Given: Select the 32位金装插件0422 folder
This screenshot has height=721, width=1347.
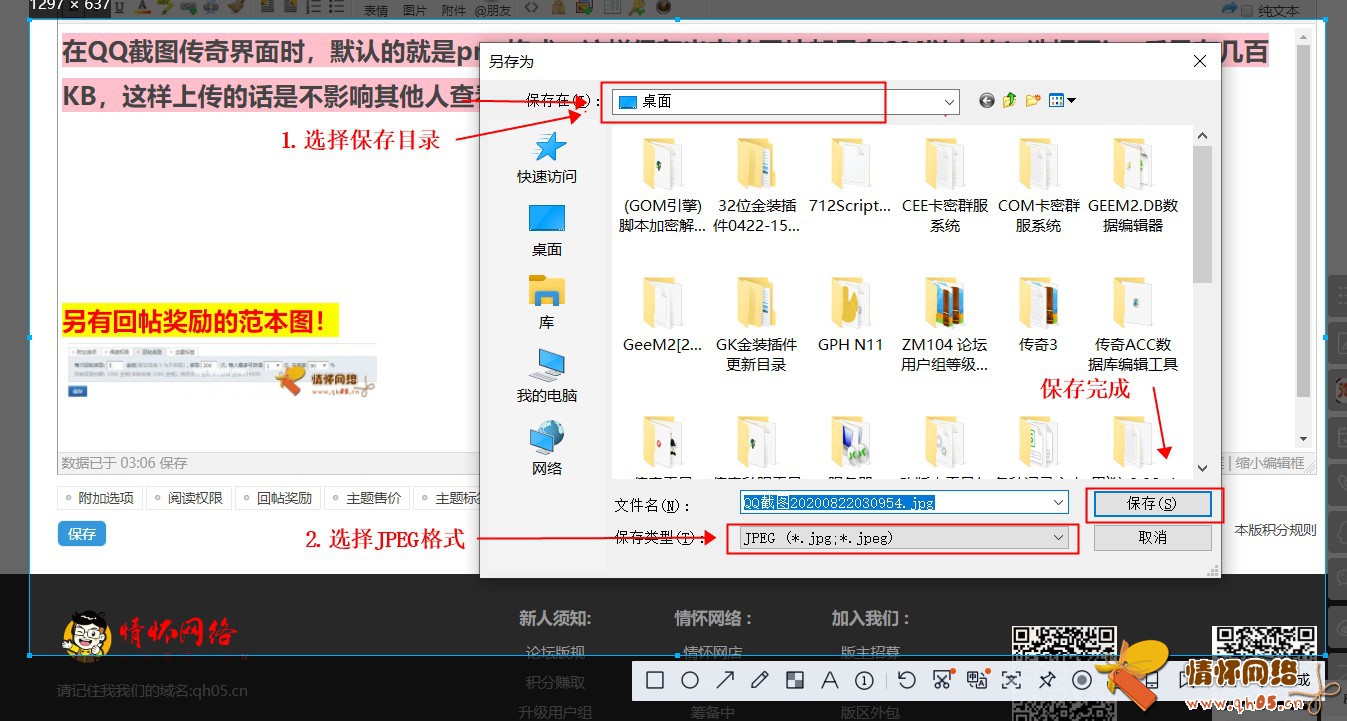Looking at the screenshot, I should [757, 186].
